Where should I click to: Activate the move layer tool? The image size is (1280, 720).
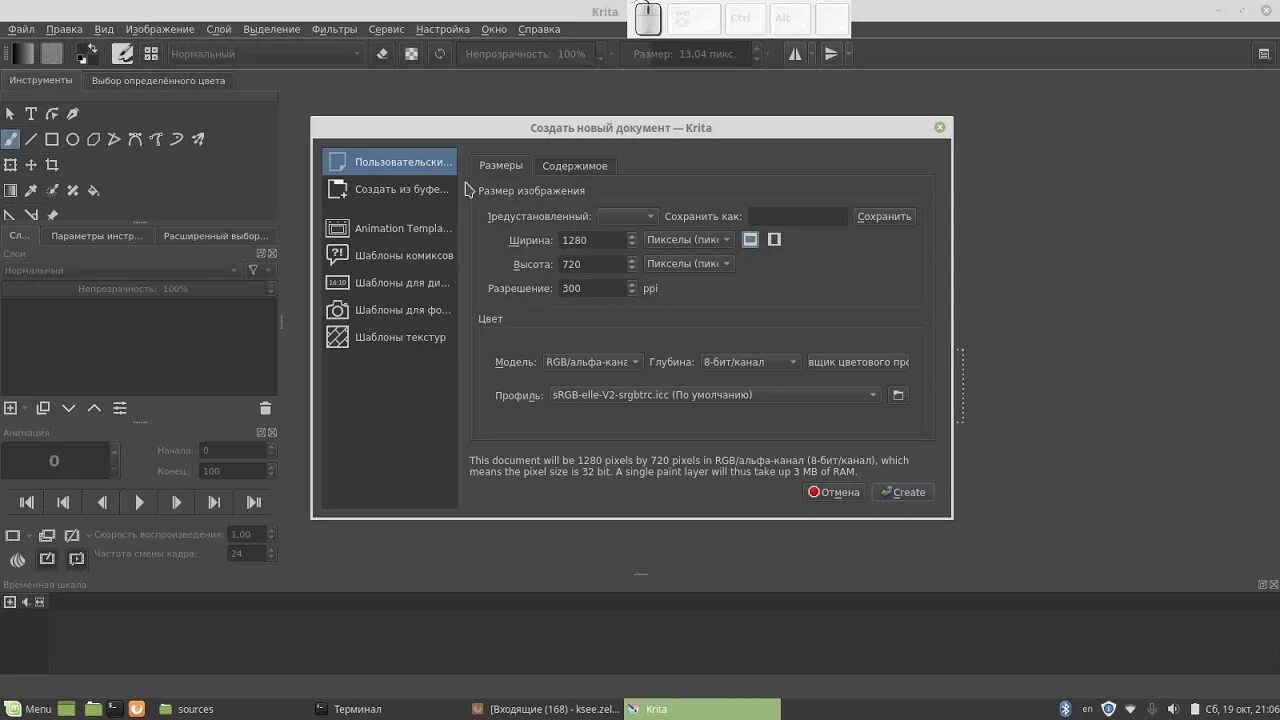pos(31,165)
